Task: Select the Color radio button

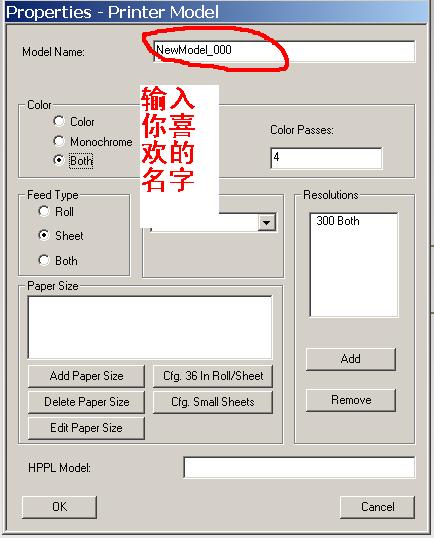Action: tap(59, 121)
